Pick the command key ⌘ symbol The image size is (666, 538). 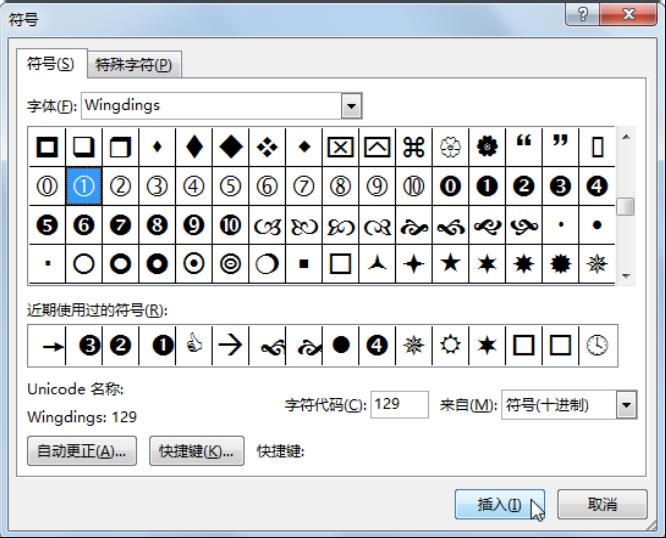click(413, 147)
